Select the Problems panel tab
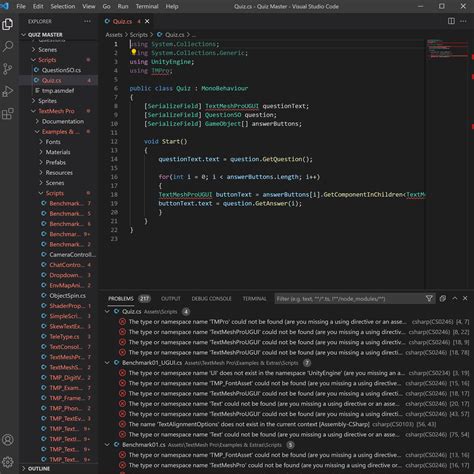474x474 pixels. pyautogui.click(x=129, y=299)
